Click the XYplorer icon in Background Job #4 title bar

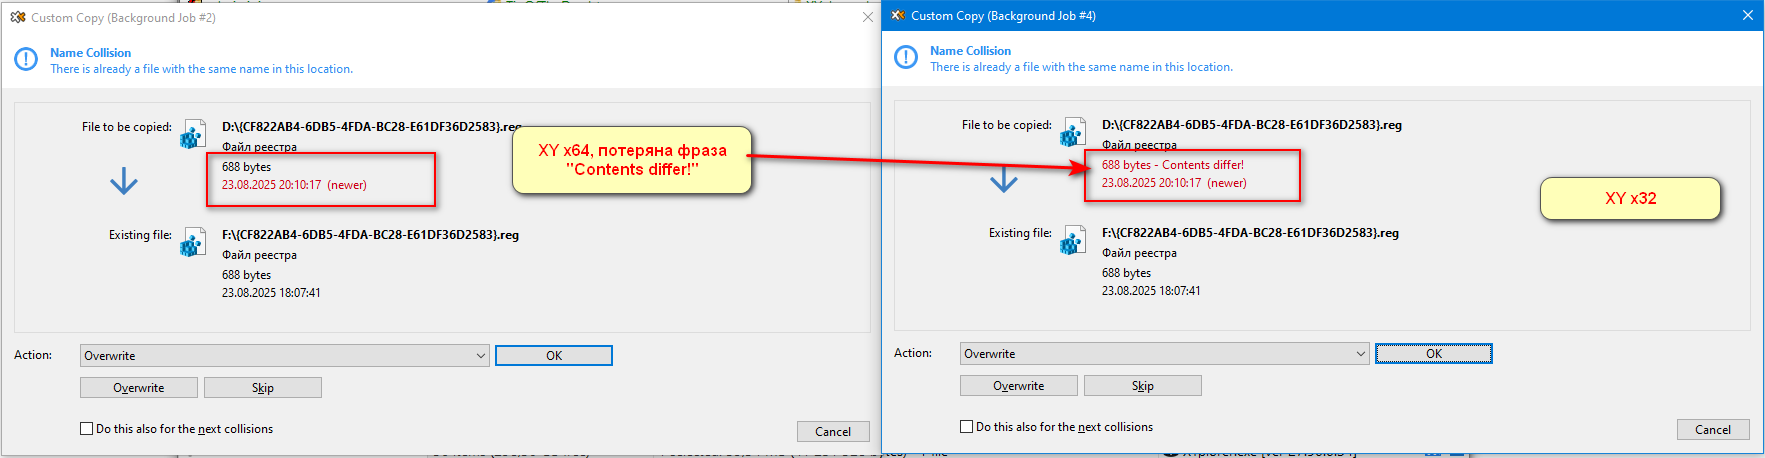pos(898,15)
